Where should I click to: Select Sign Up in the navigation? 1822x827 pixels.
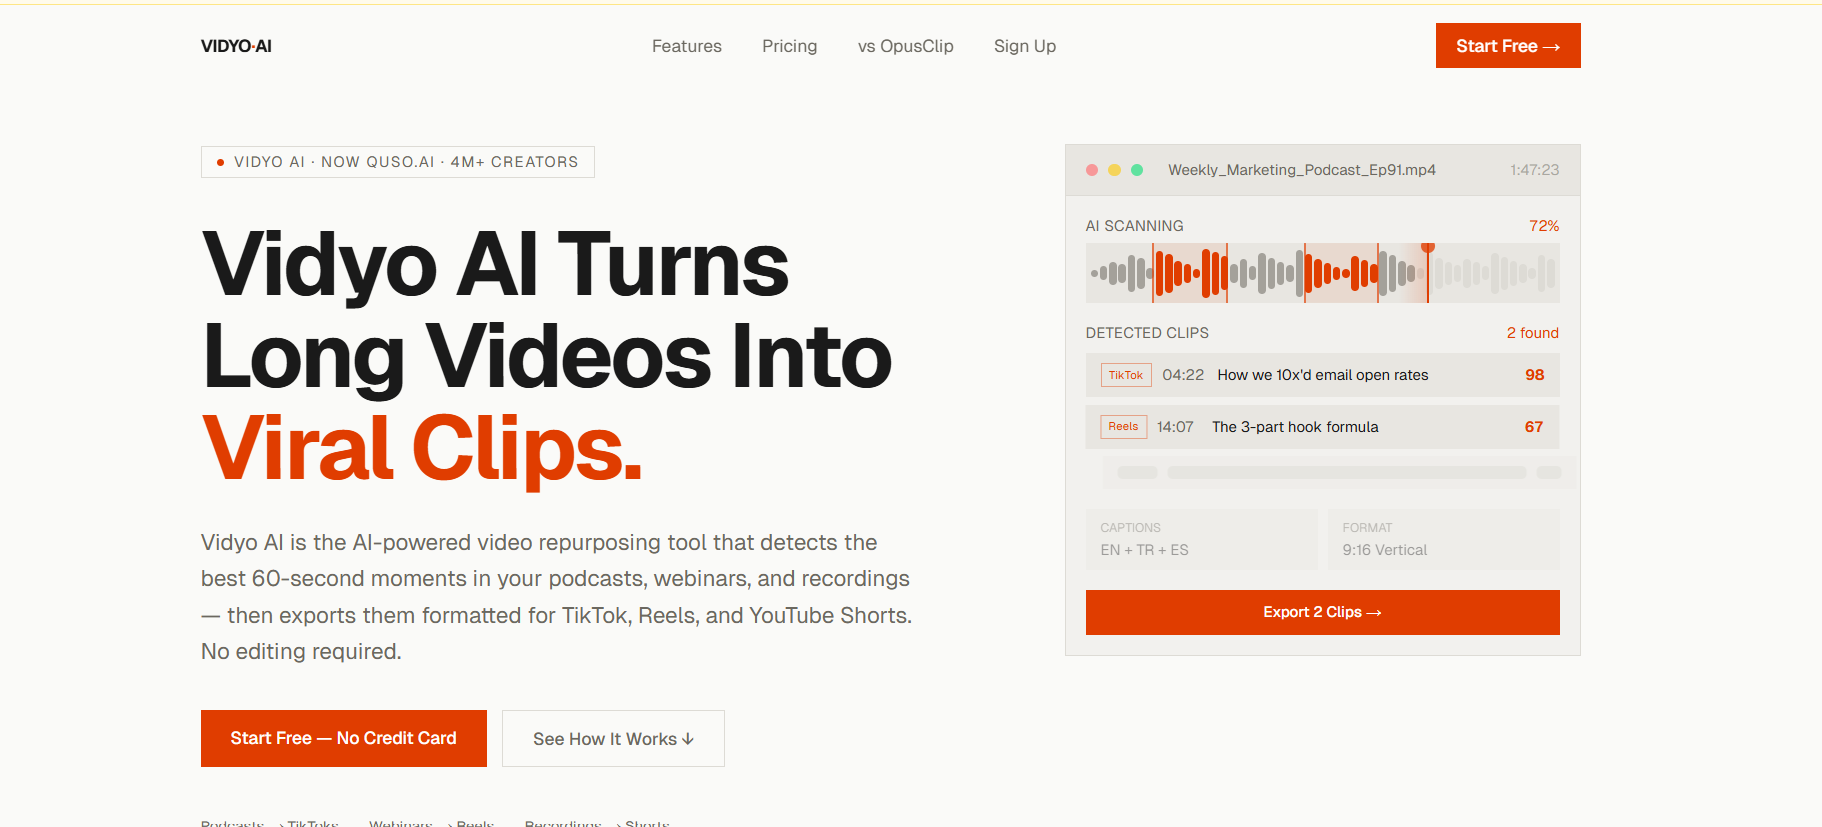[x=1025, y=46]
